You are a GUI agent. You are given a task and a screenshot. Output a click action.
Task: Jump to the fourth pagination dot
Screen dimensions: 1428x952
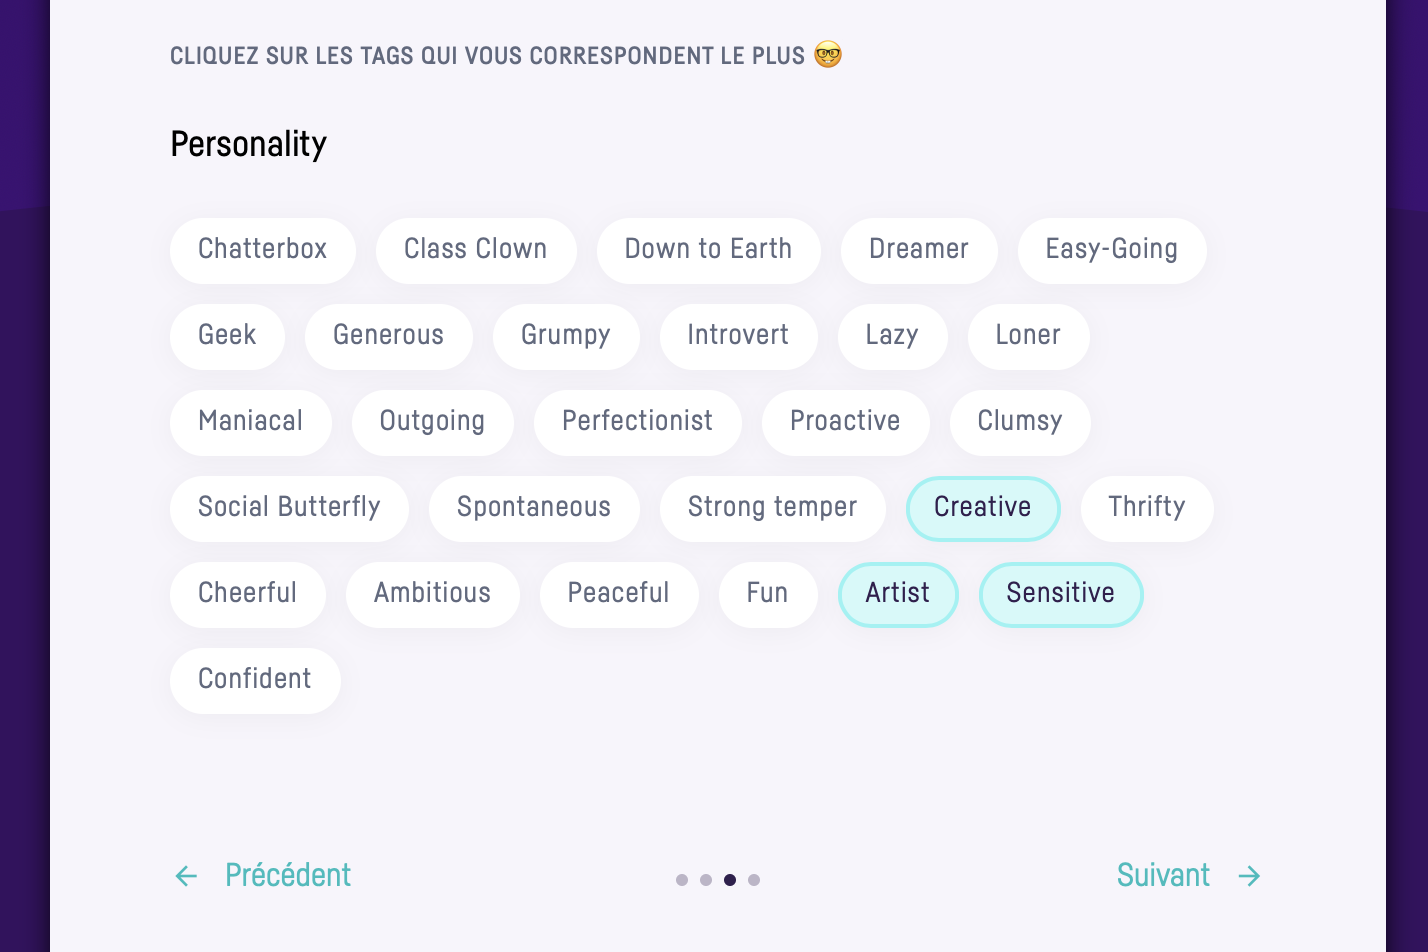(754, 880)
